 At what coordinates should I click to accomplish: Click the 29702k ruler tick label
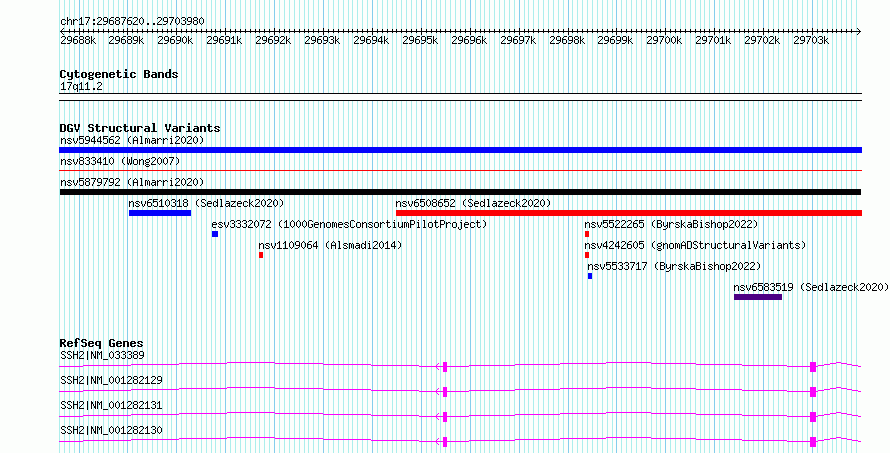click(x=762, y=40)
